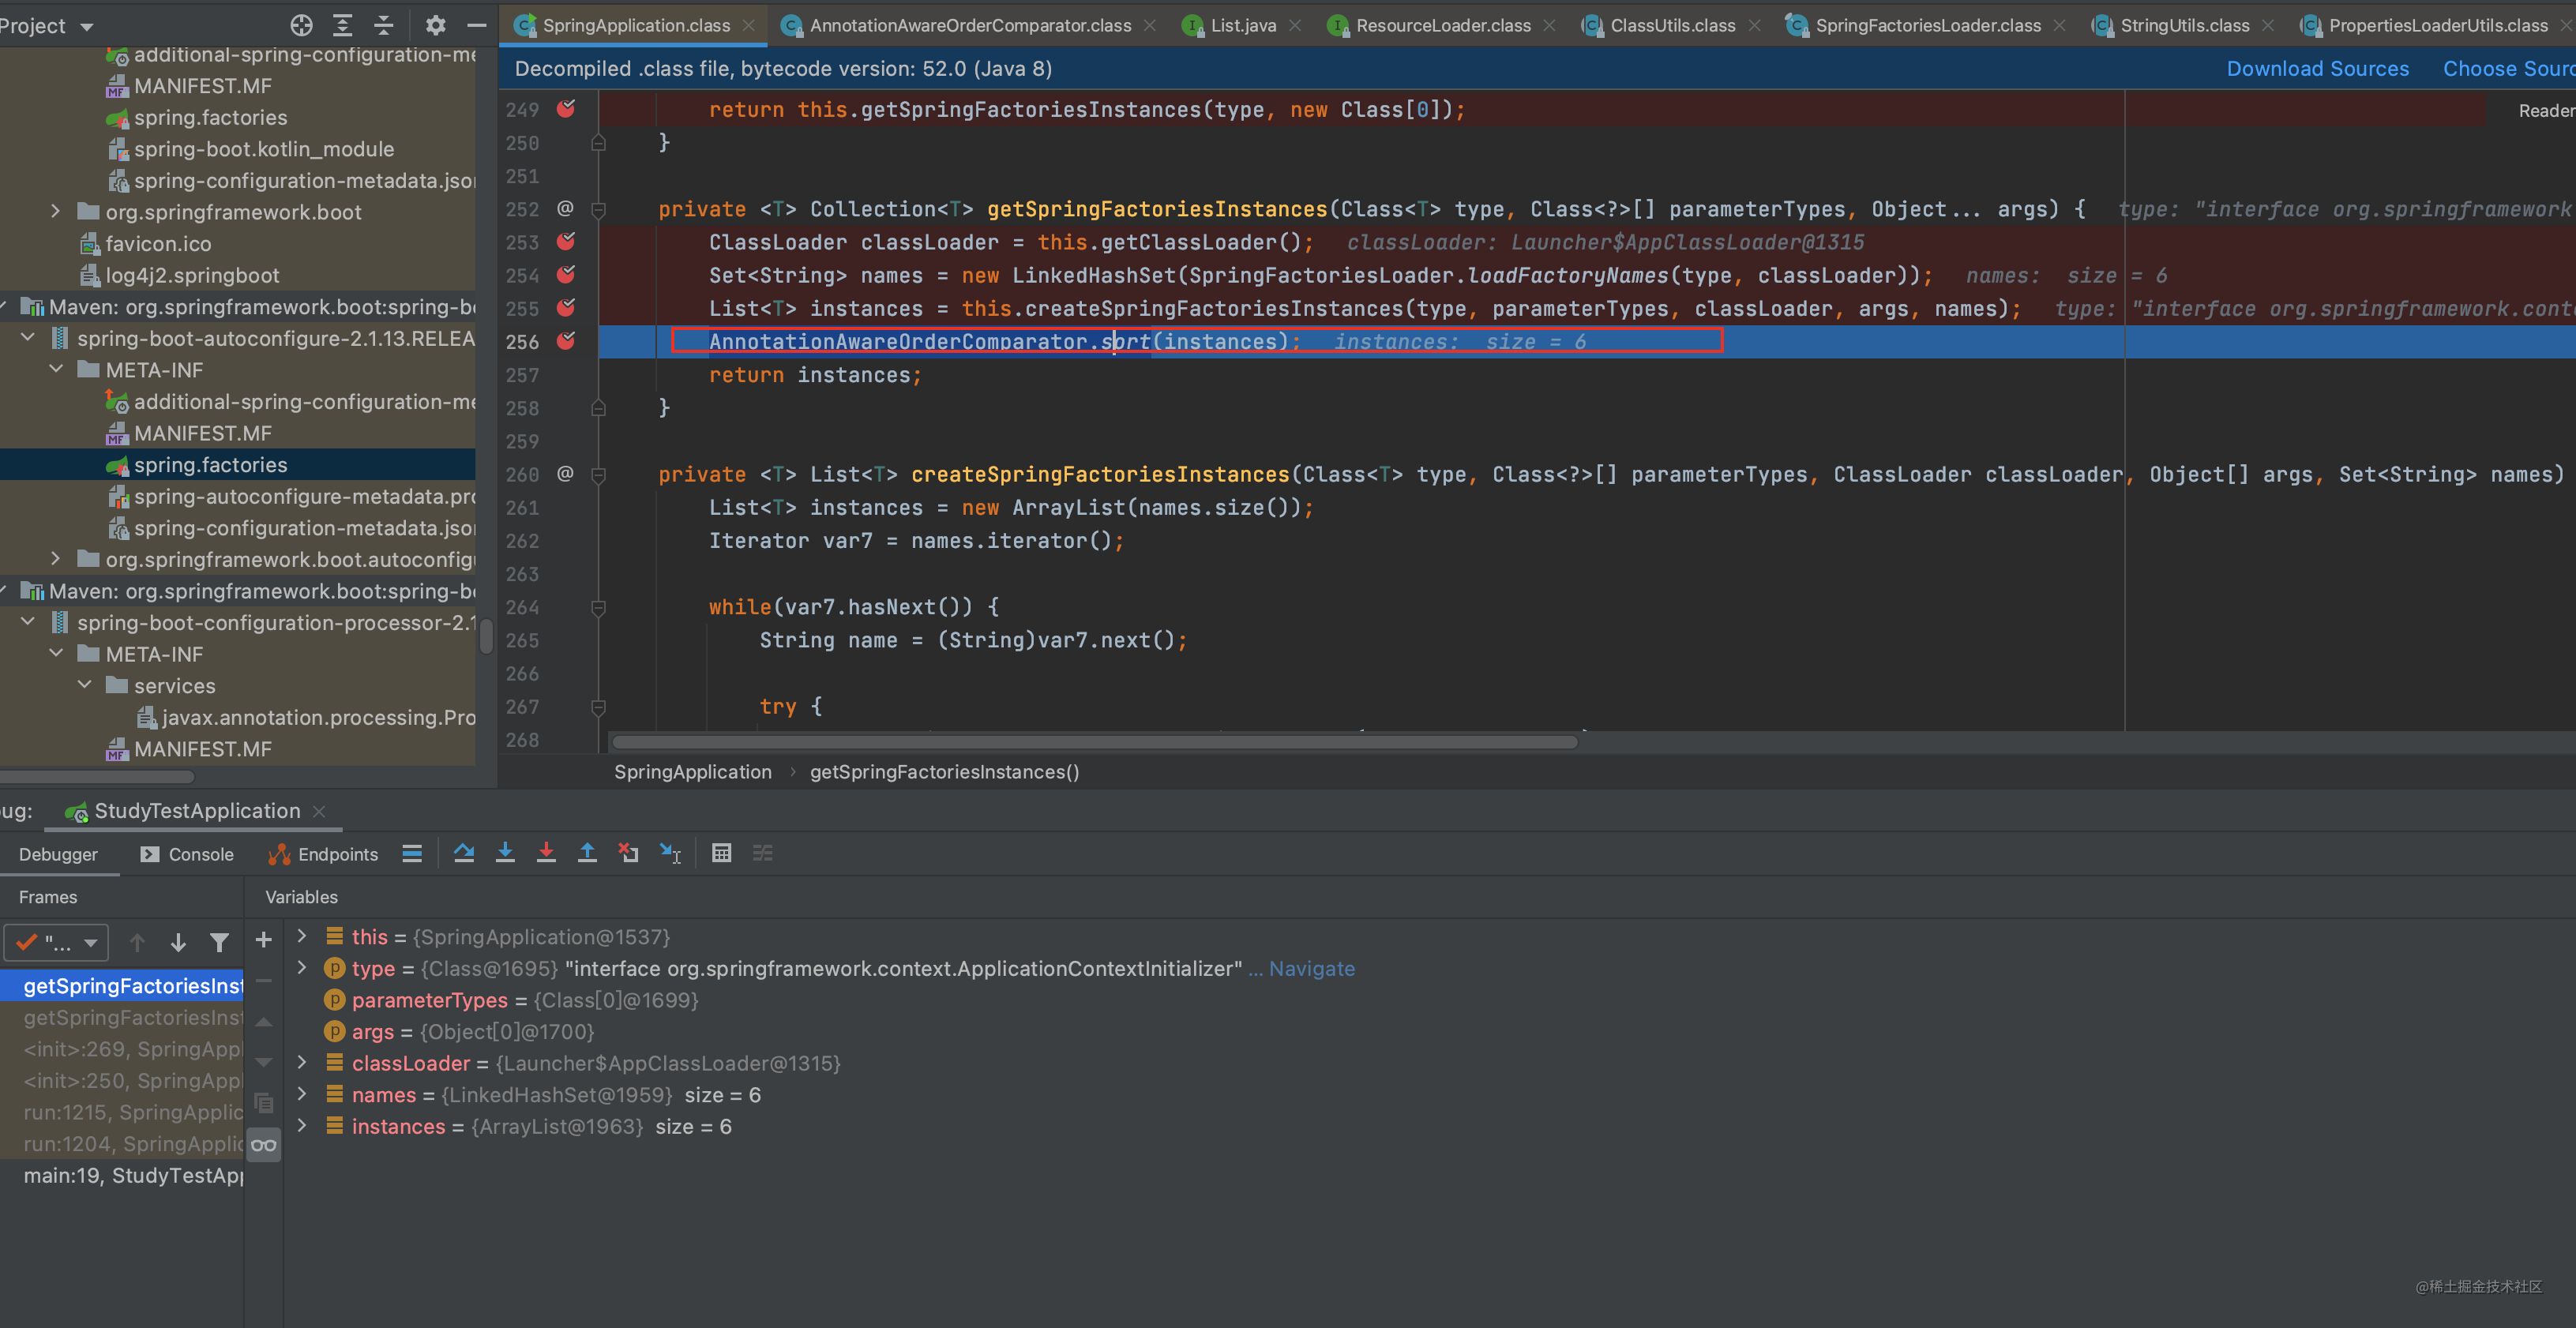This screenshot has height=1328, width=2576.
Task: Toggle breakpoint on line 249
Action: [566, 108]
